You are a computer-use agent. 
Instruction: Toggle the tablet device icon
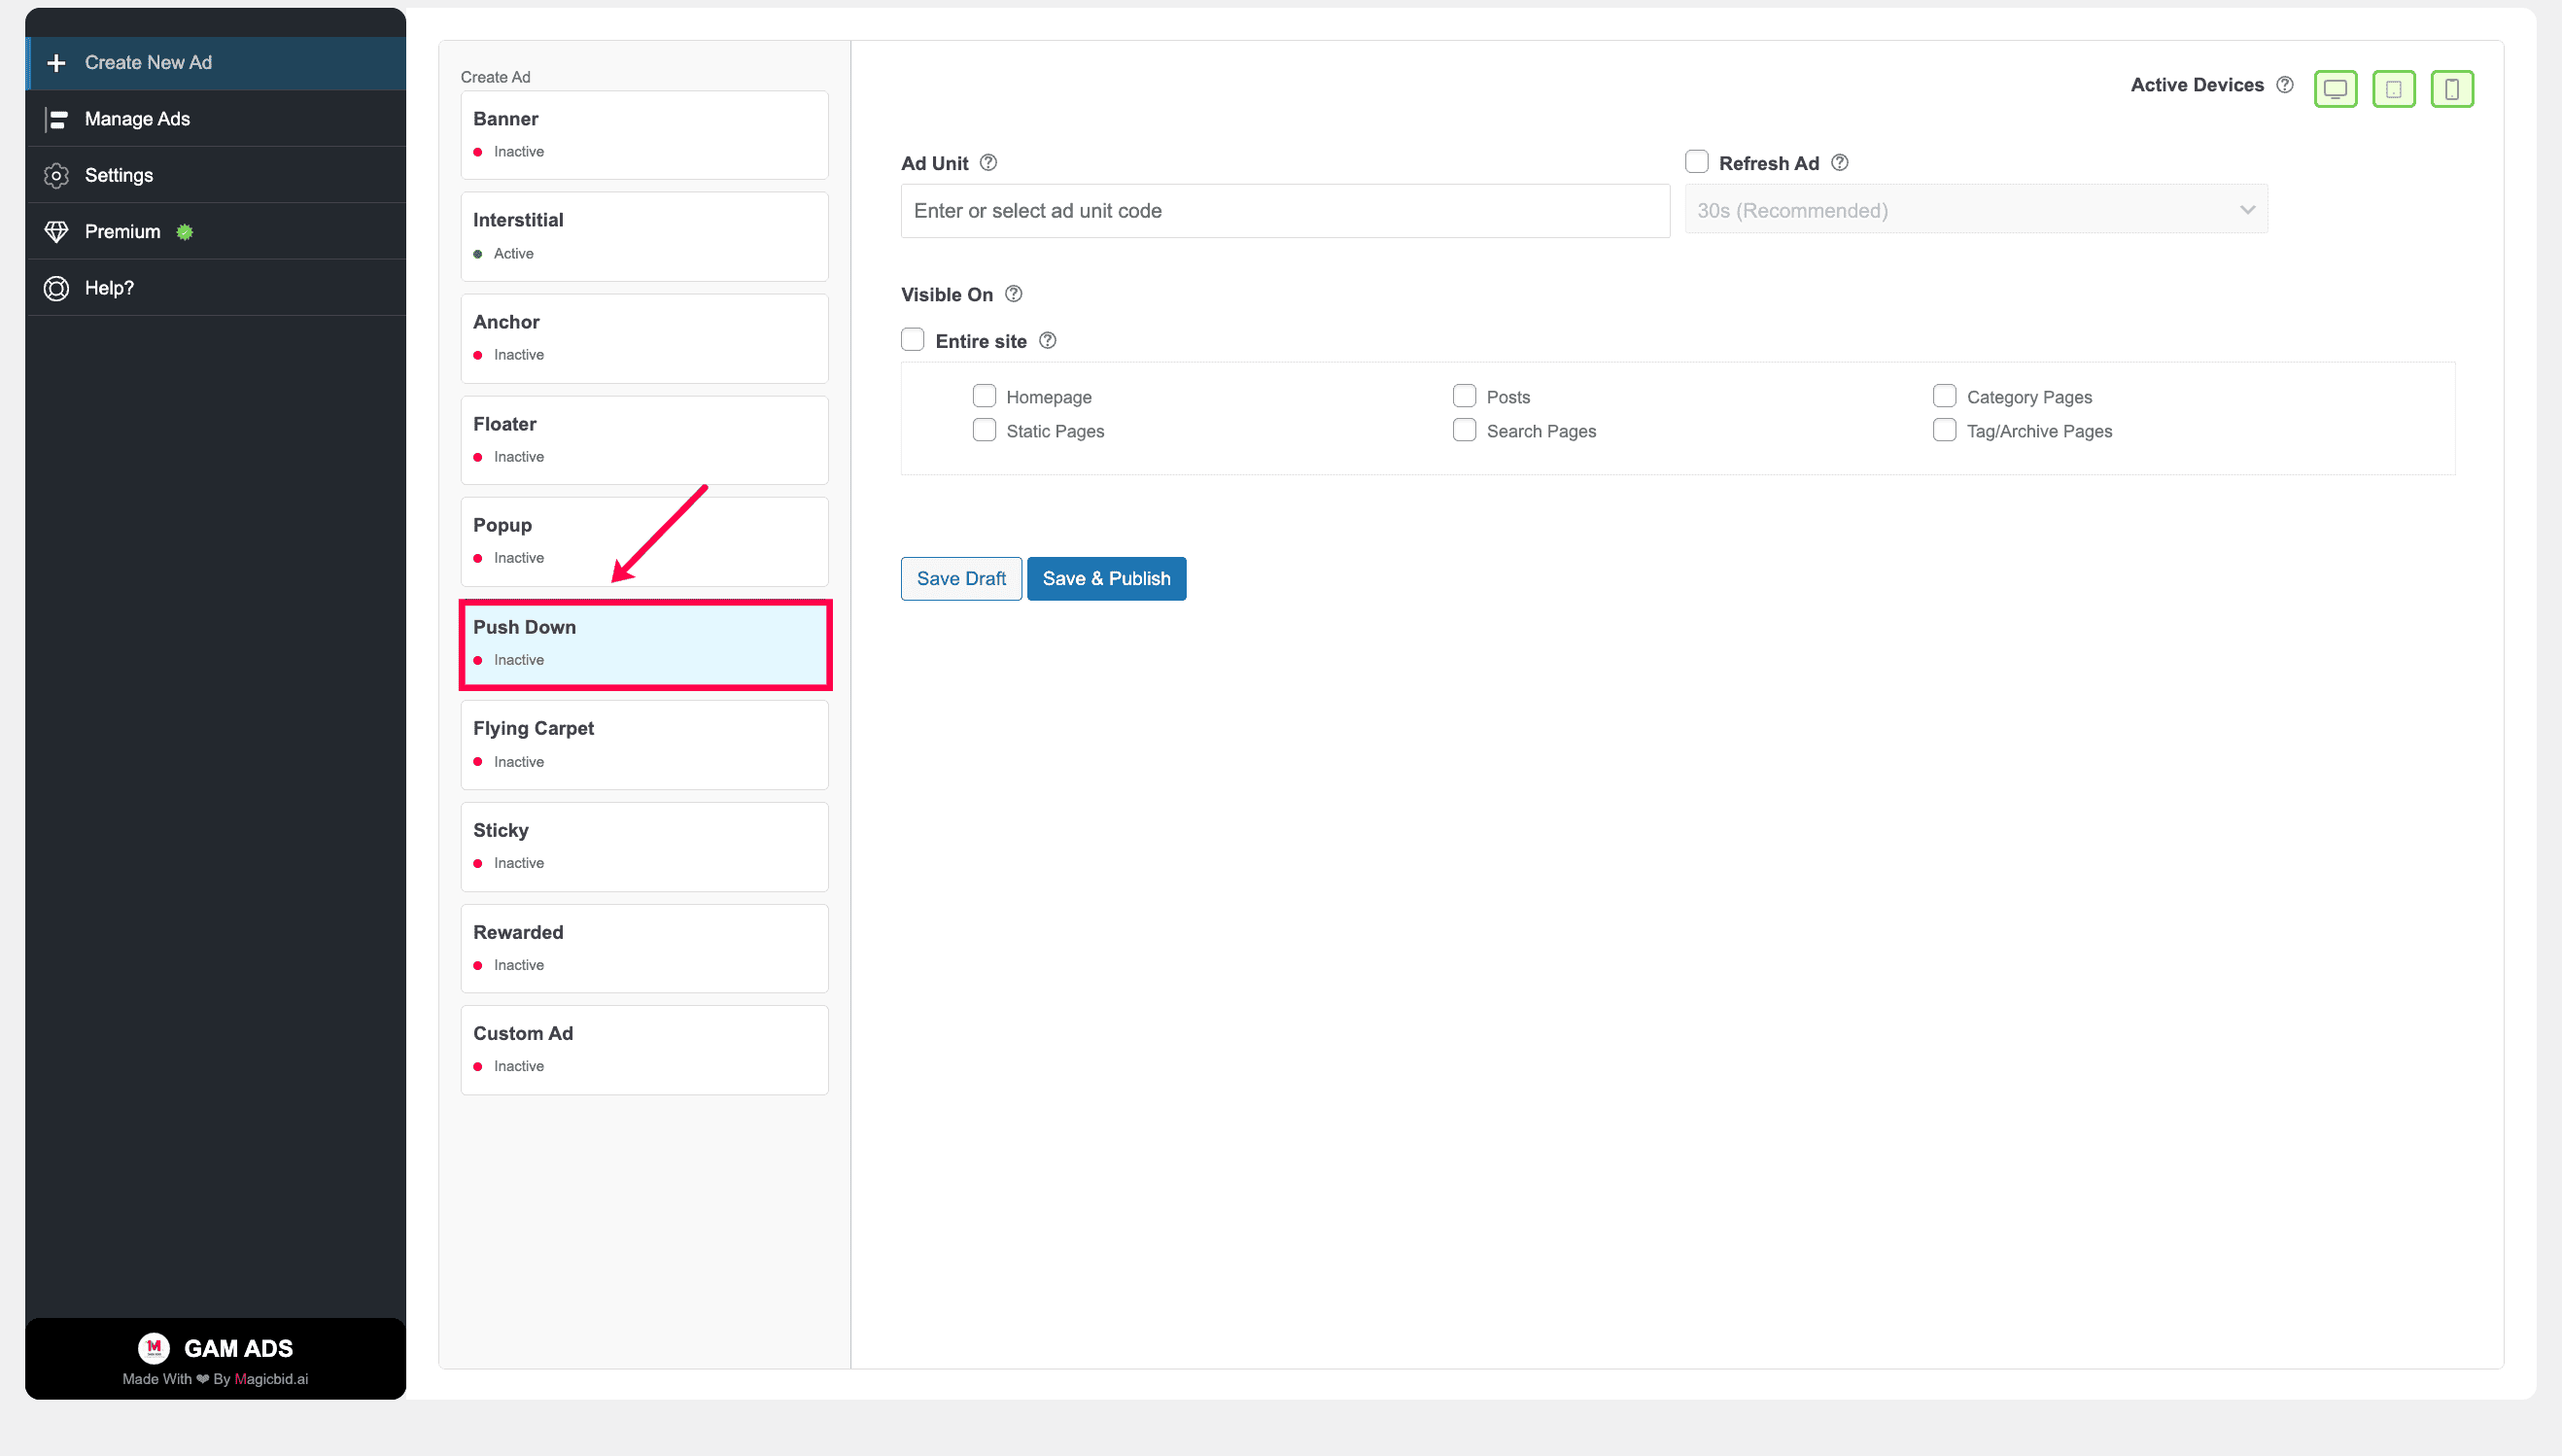[2394, 89]
